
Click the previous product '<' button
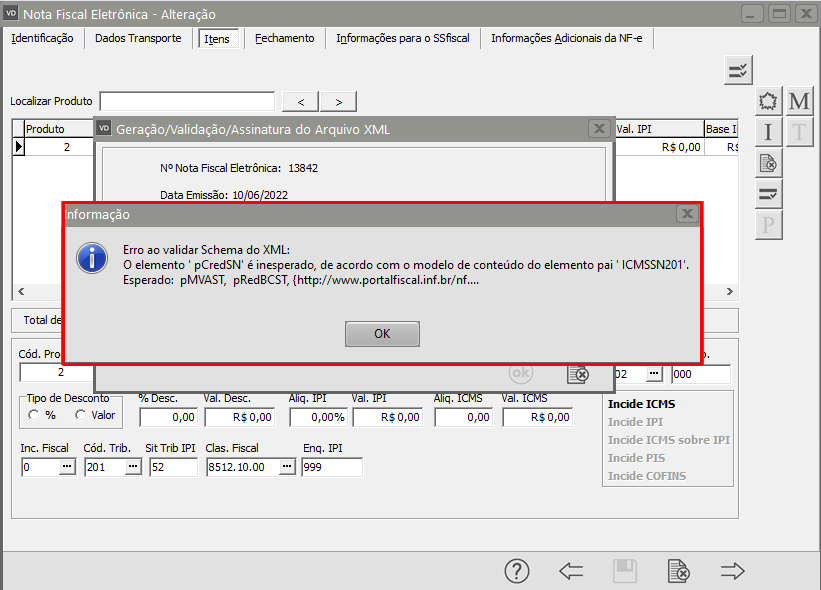301,101
